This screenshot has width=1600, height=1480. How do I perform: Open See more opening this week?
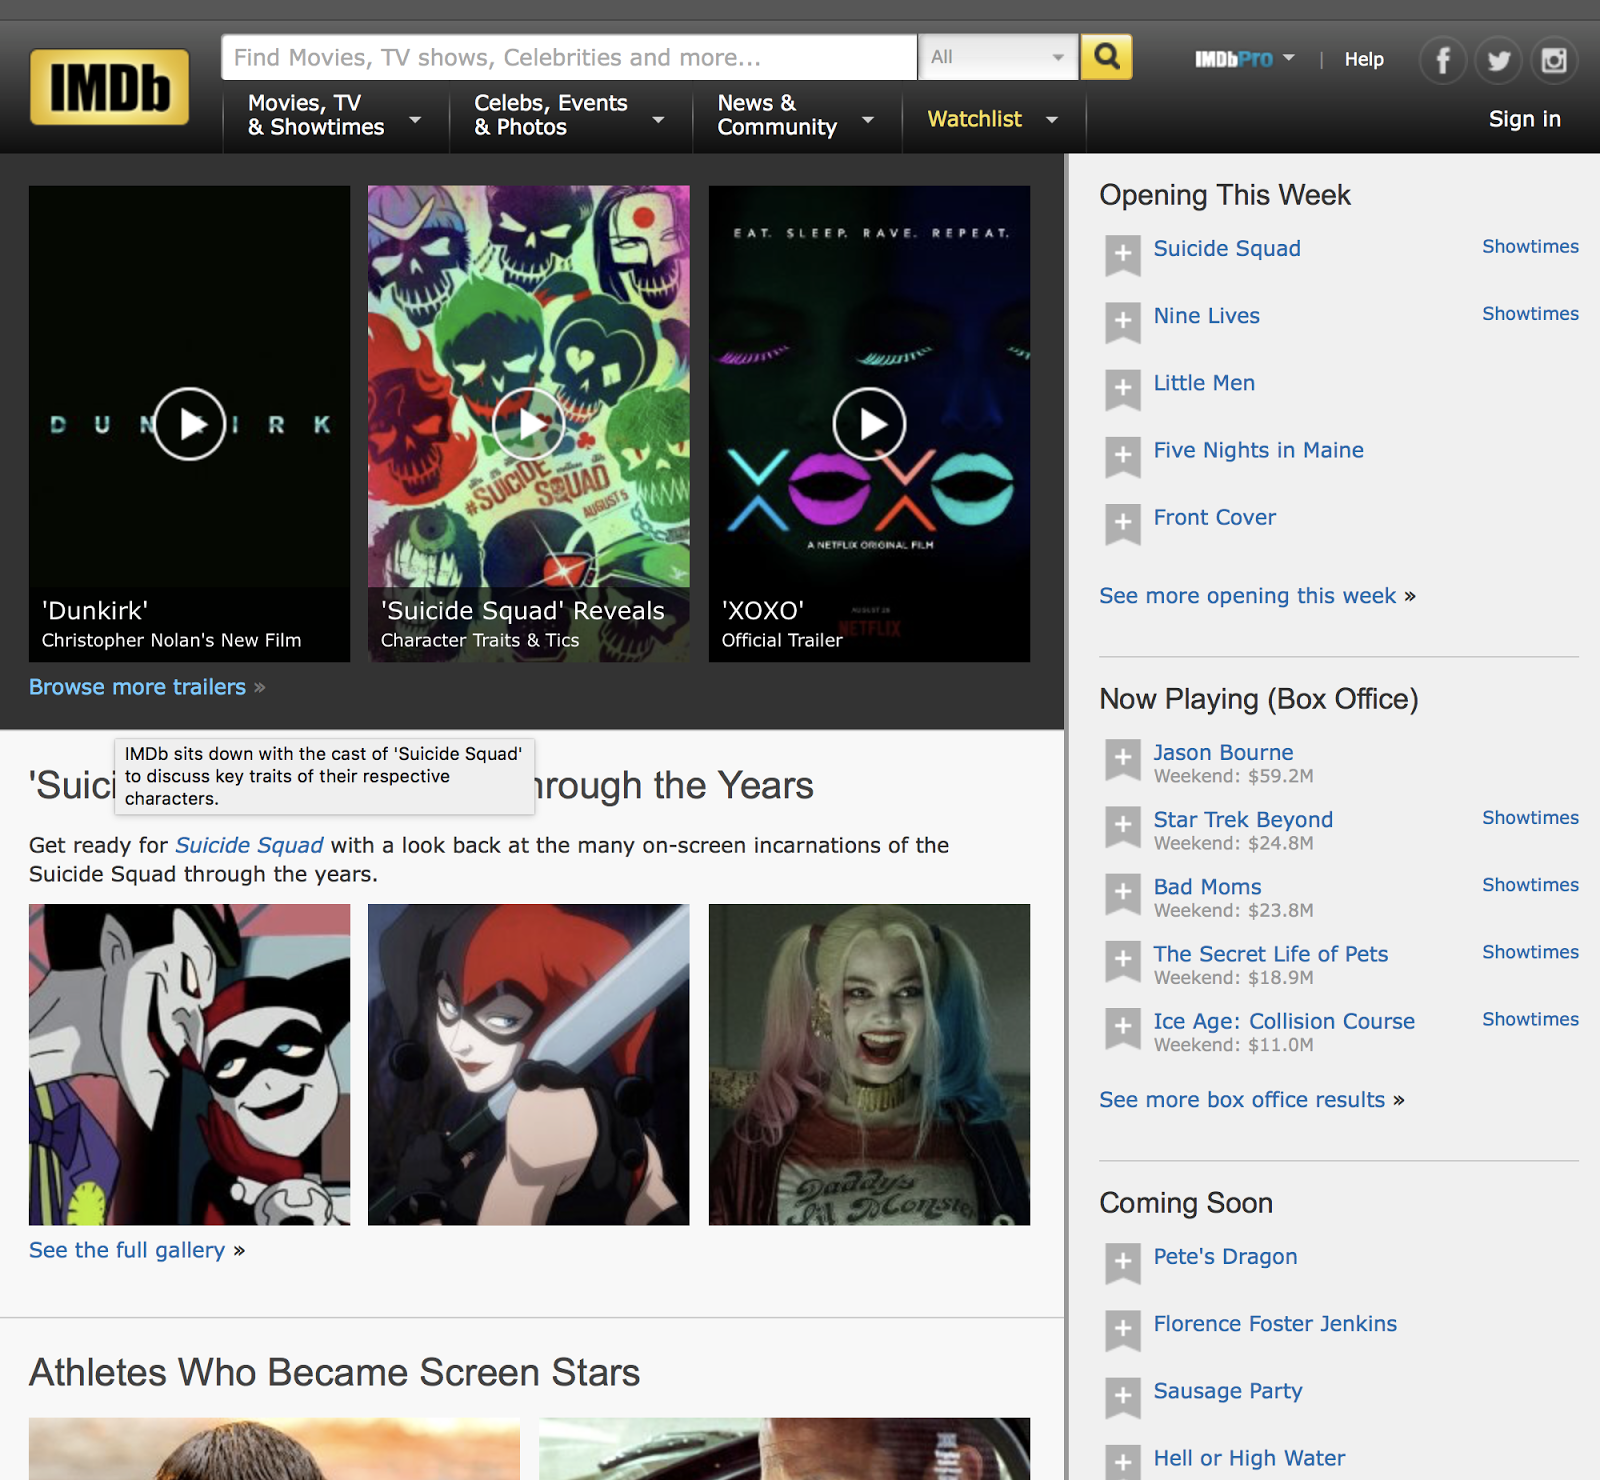tap(1247, 596)
